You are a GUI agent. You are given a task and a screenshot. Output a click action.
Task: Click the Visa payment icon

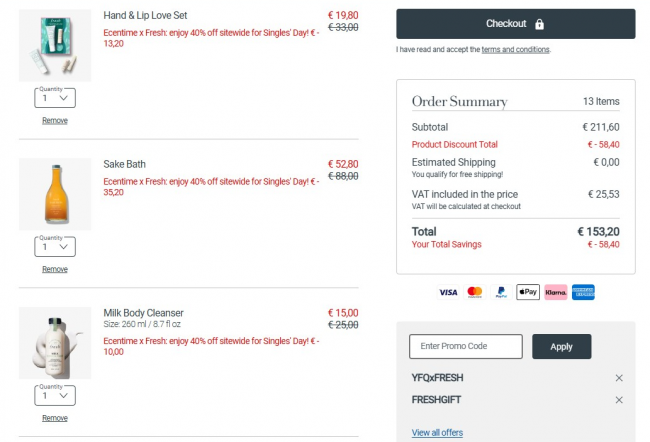[x=448, y=292]
